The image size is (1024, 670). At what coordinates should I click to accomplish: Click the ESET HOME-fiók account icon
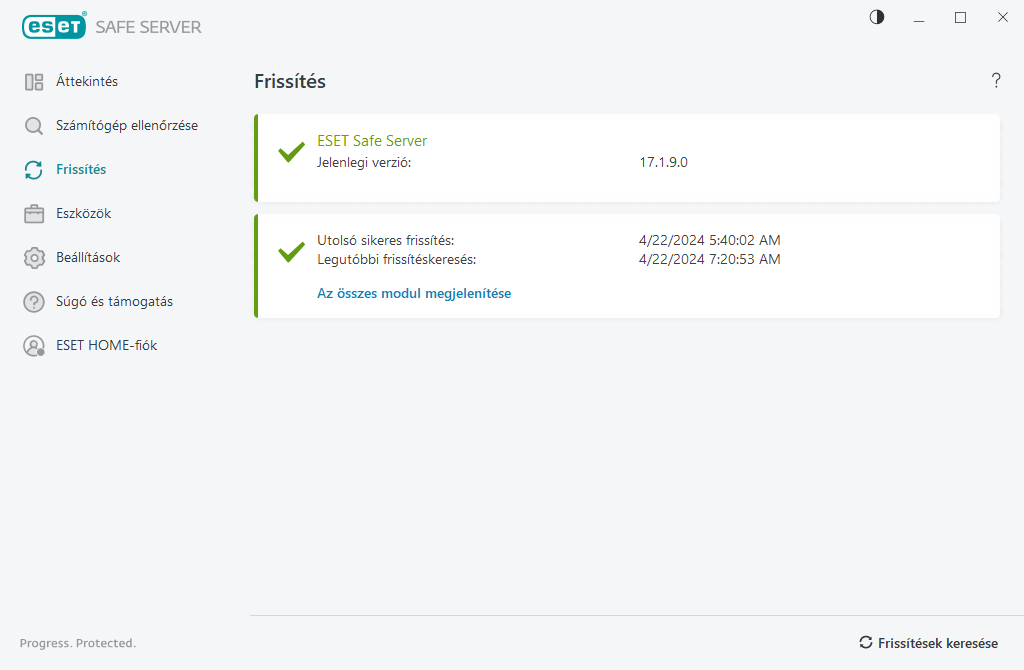click(34, 346)
